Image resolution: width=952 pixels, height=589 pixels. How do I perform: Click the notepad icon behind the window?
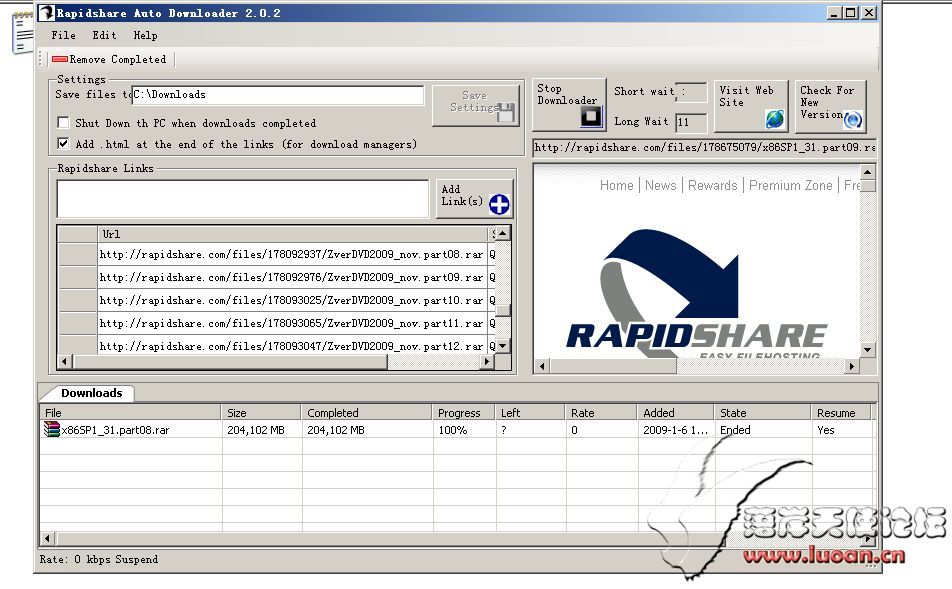tap(23, 33)
